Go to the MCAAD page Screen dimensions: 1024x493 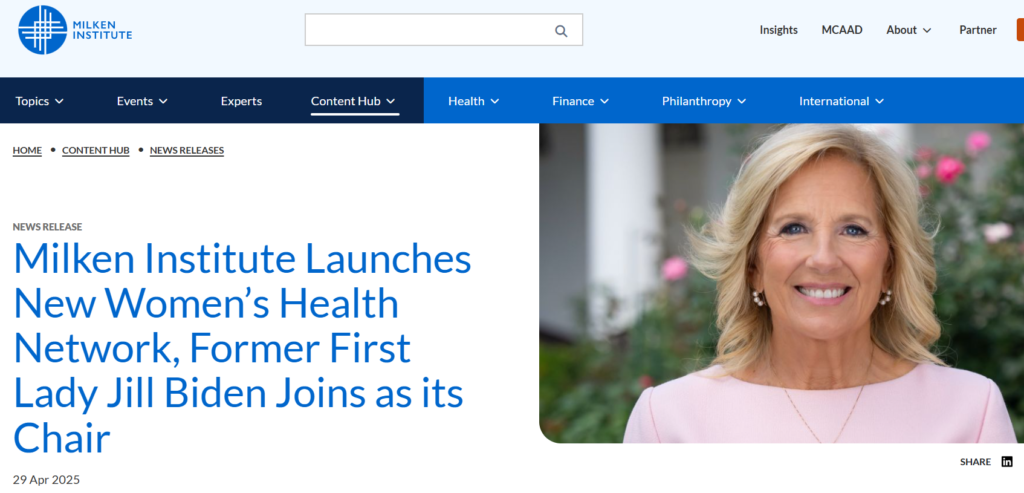coord(842,30)
